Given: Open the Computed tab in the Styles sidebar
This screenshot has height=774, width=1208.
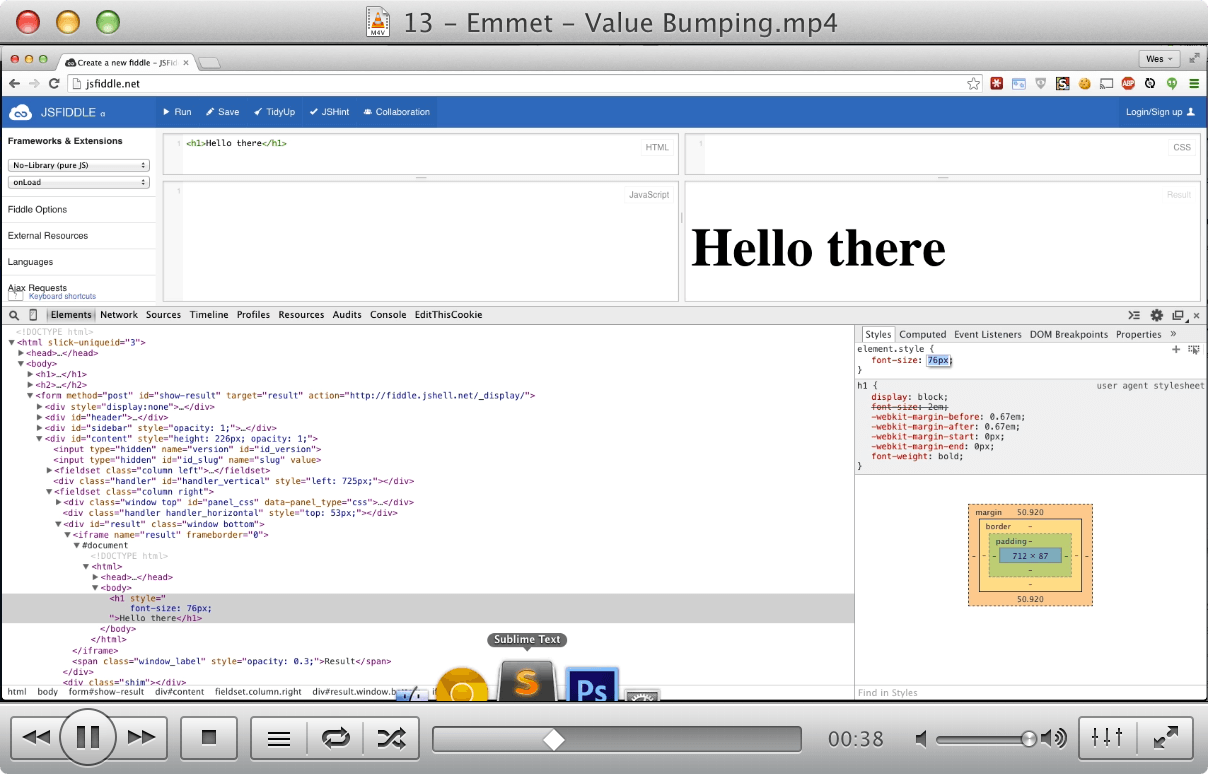Looking at the screenshot, I should point(922,334).
